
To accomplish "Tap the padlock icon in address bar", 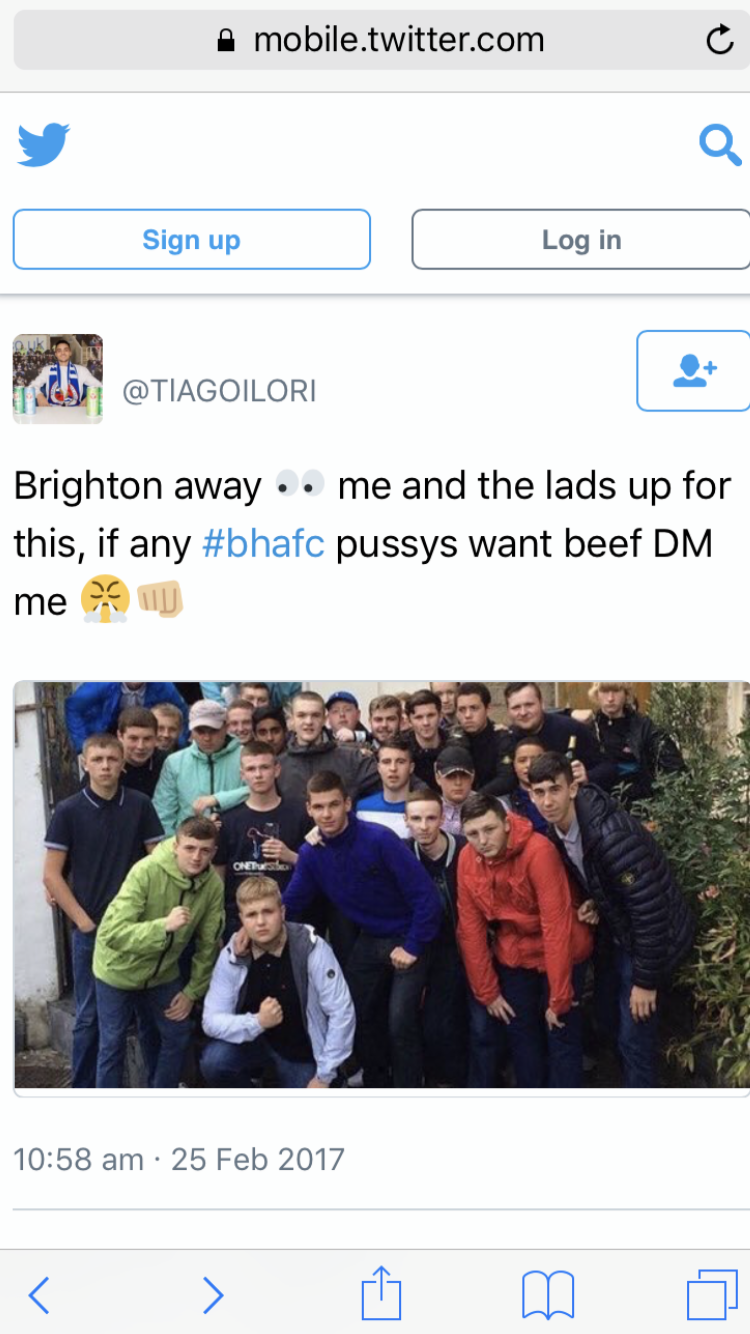I will (x=227, y=40).
